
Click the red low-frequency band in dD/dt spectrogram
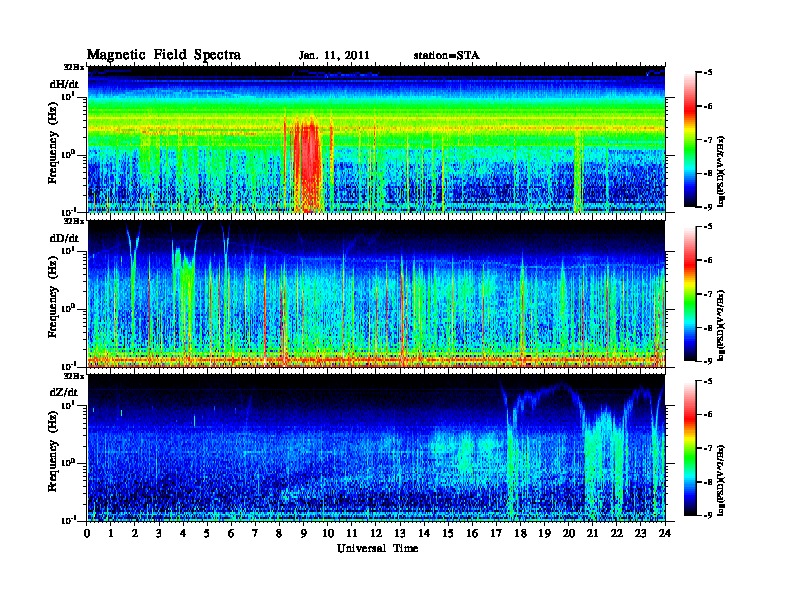coord(376,360)
